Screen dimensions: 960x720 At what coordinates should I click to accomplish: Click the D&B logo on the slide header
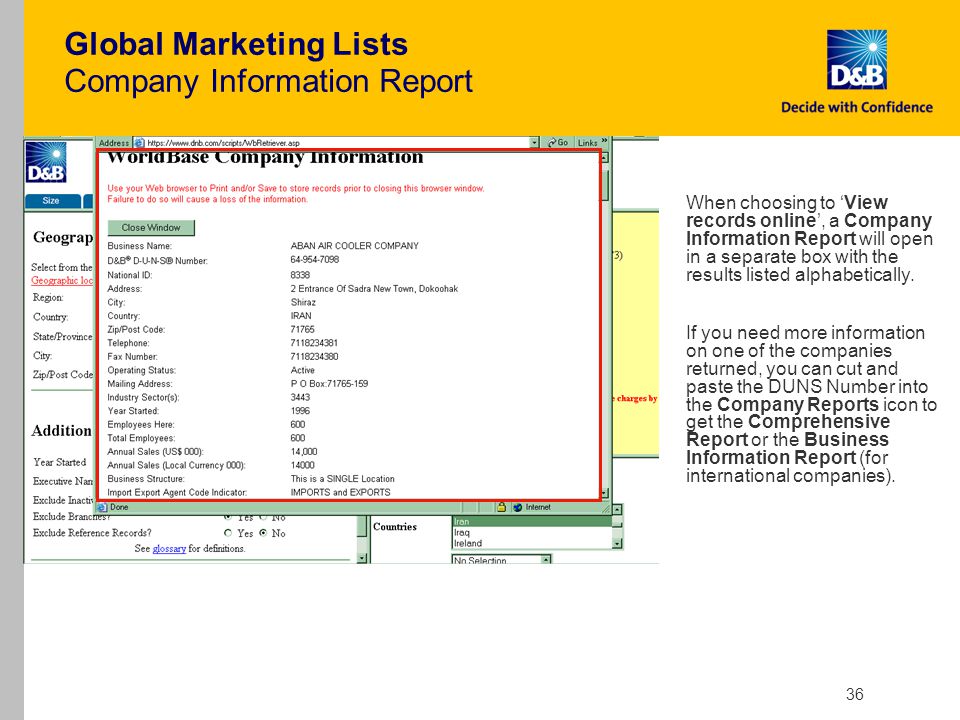pyautogui.click(x=857, y=60)
